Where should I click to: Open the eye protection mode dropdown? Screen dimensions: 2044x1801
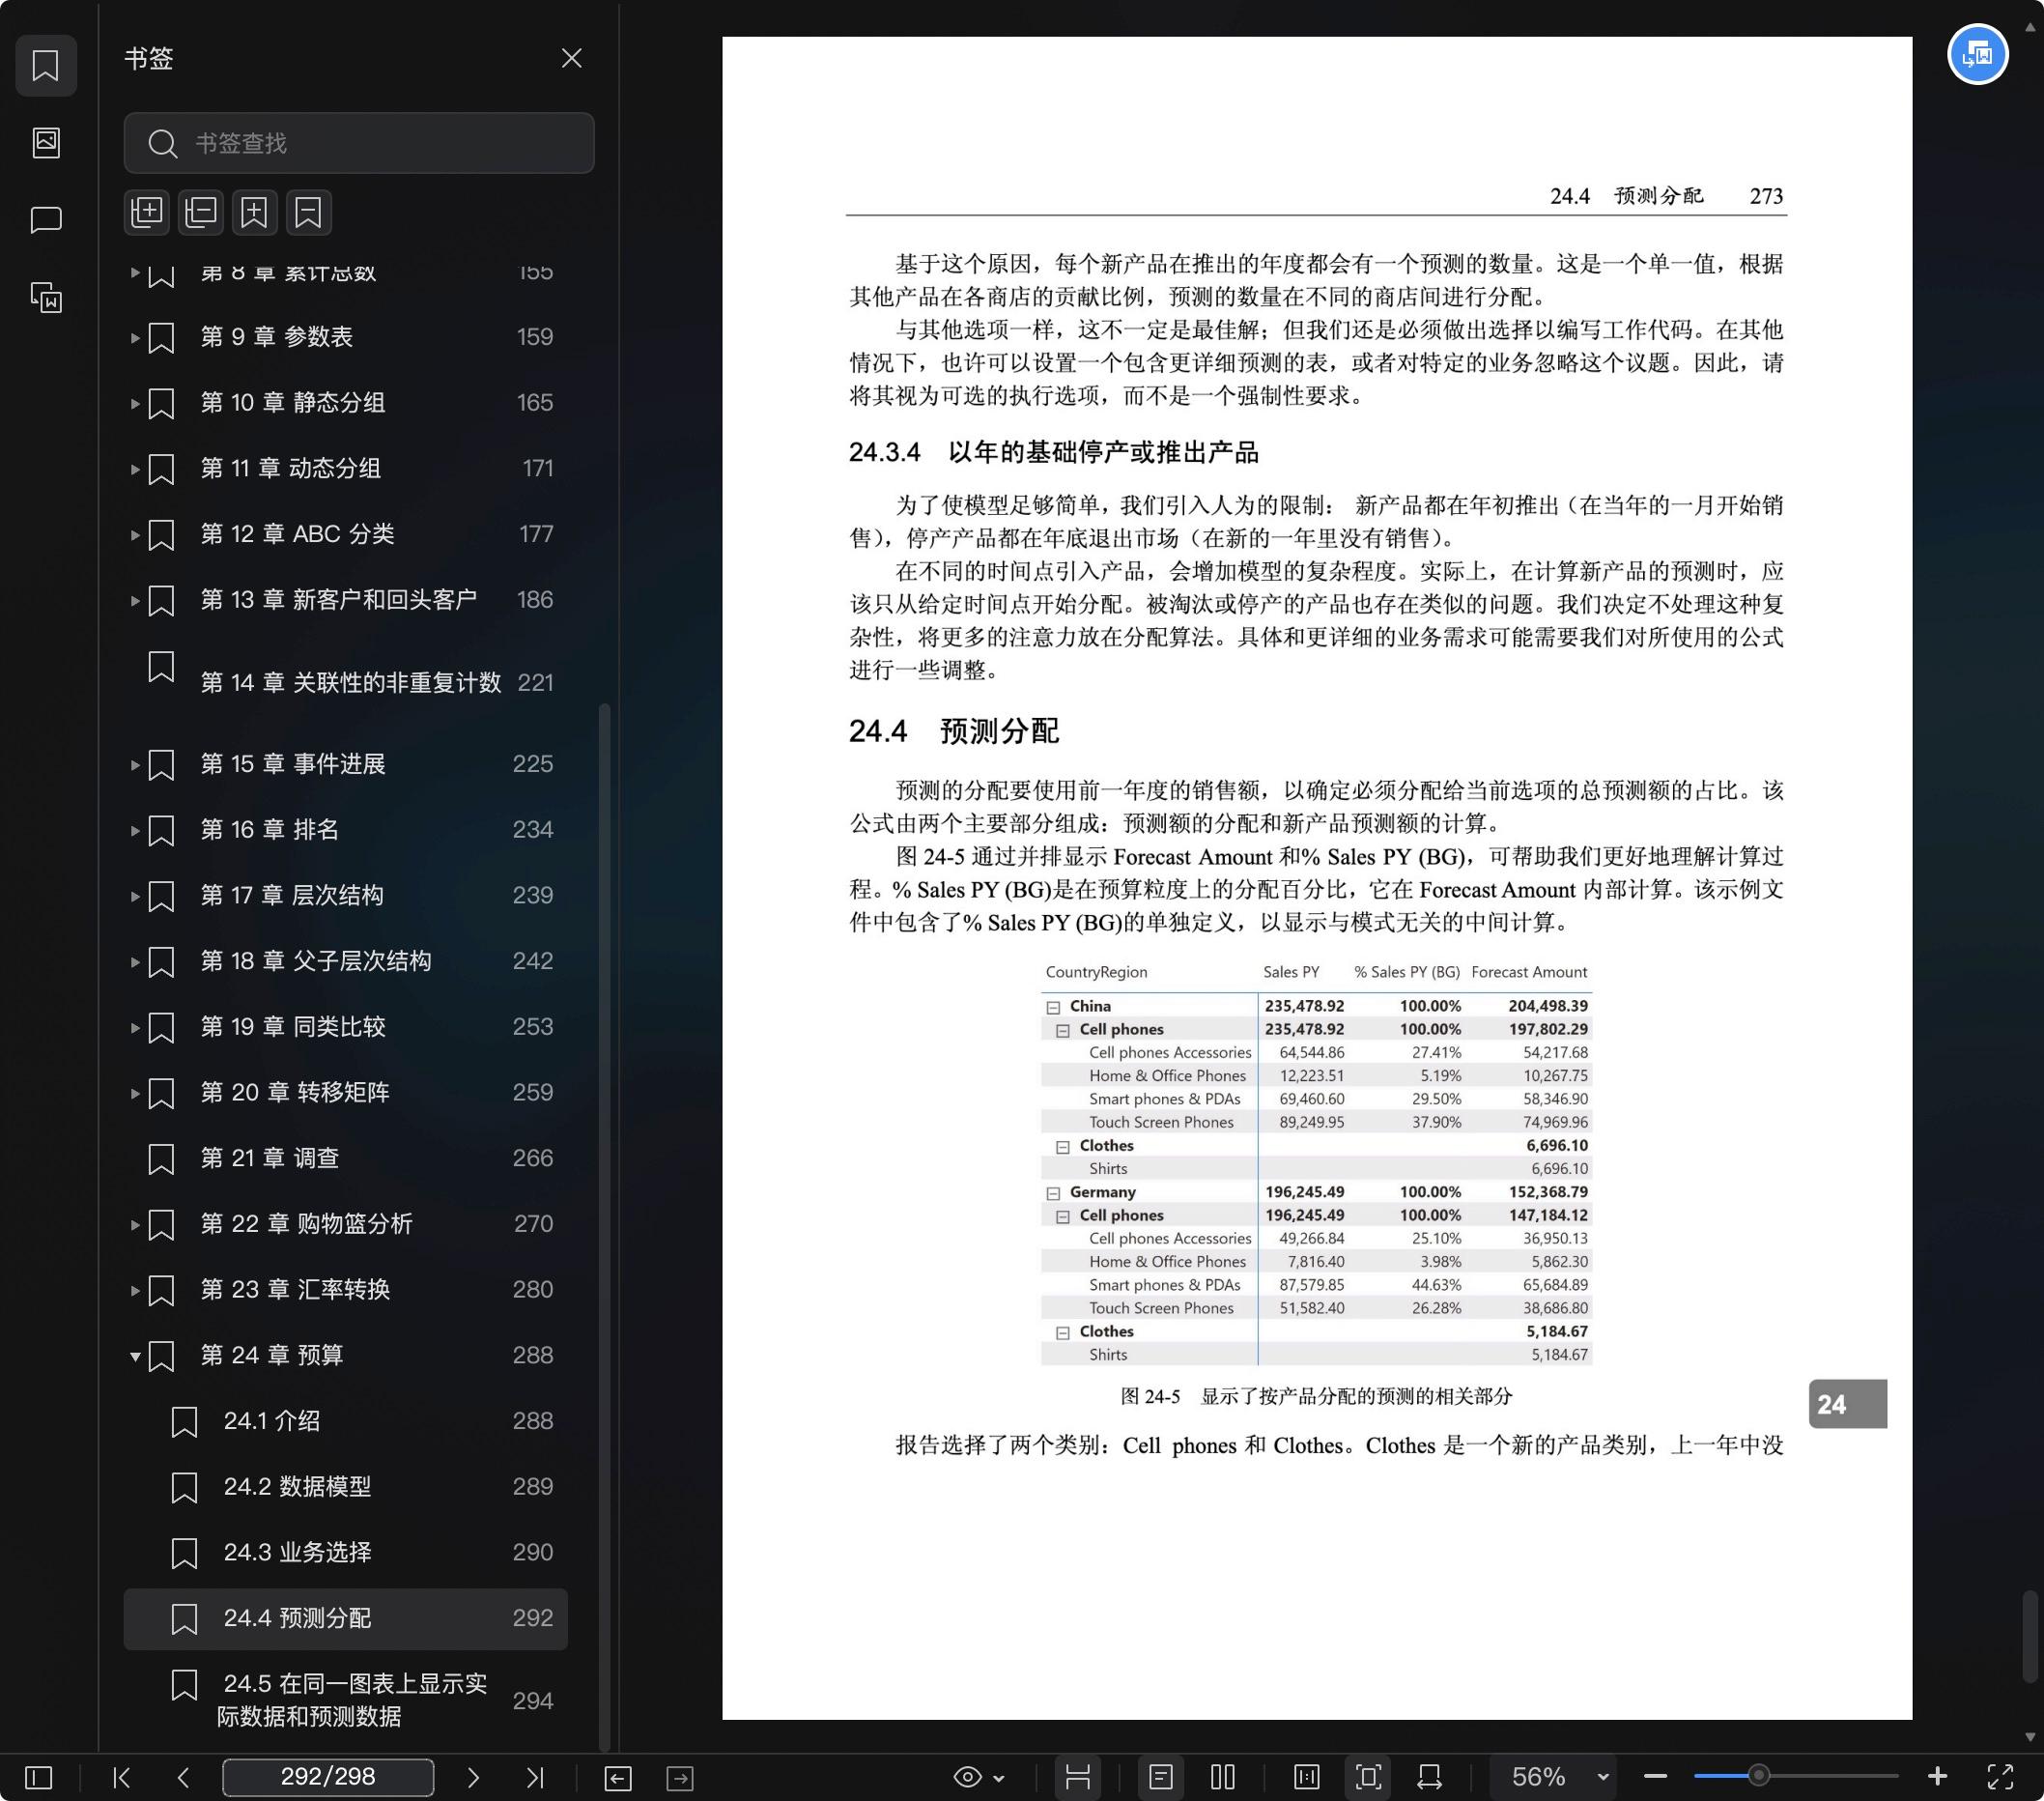pyautogui.click(x=979, y=1777)
